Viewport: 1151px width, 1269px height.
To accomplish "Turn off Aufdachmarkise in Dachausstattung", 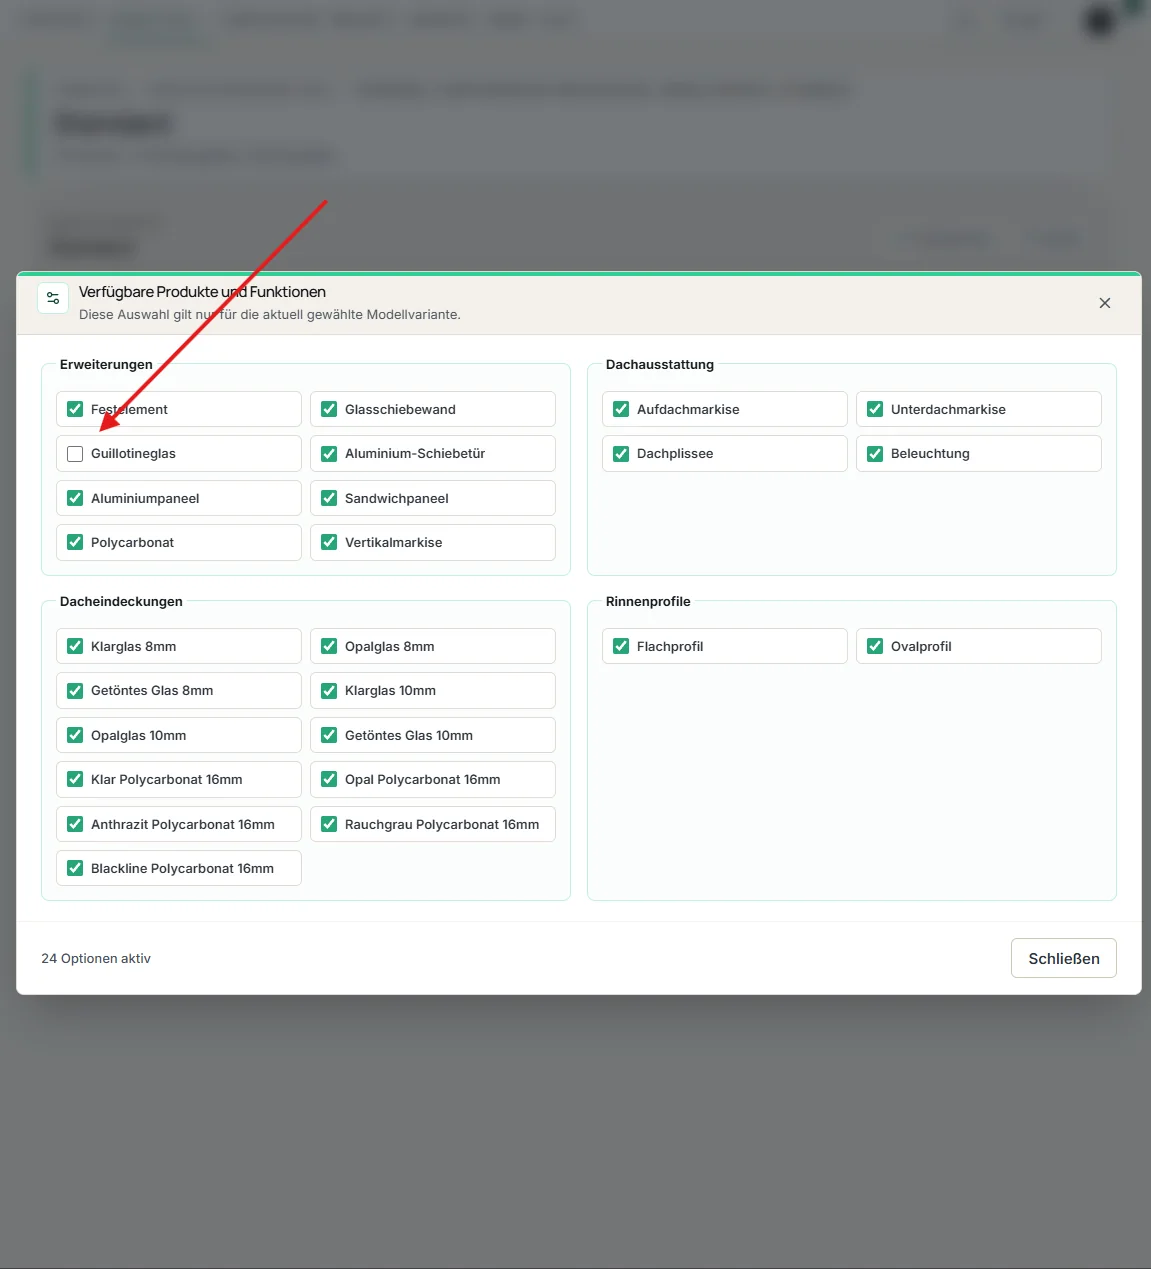I will 621,409.
